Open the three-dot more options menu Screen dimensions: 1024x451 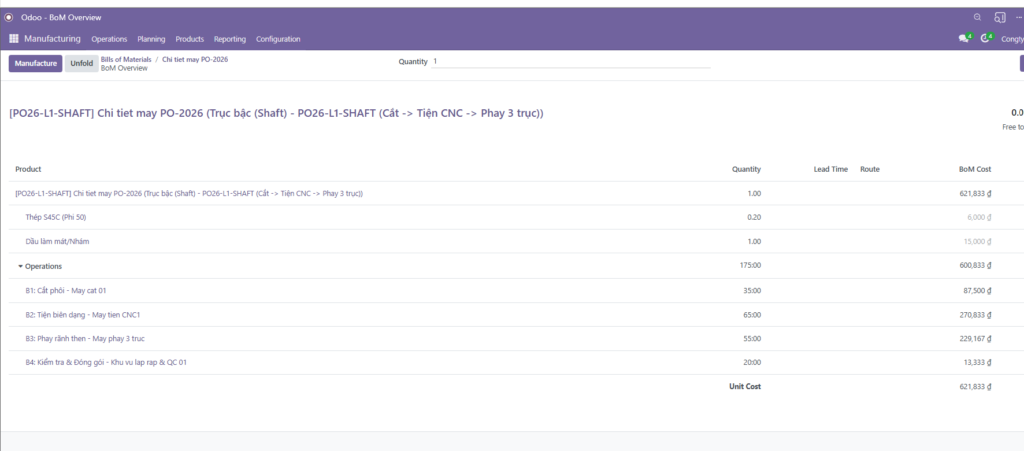tap(1019, 18)
